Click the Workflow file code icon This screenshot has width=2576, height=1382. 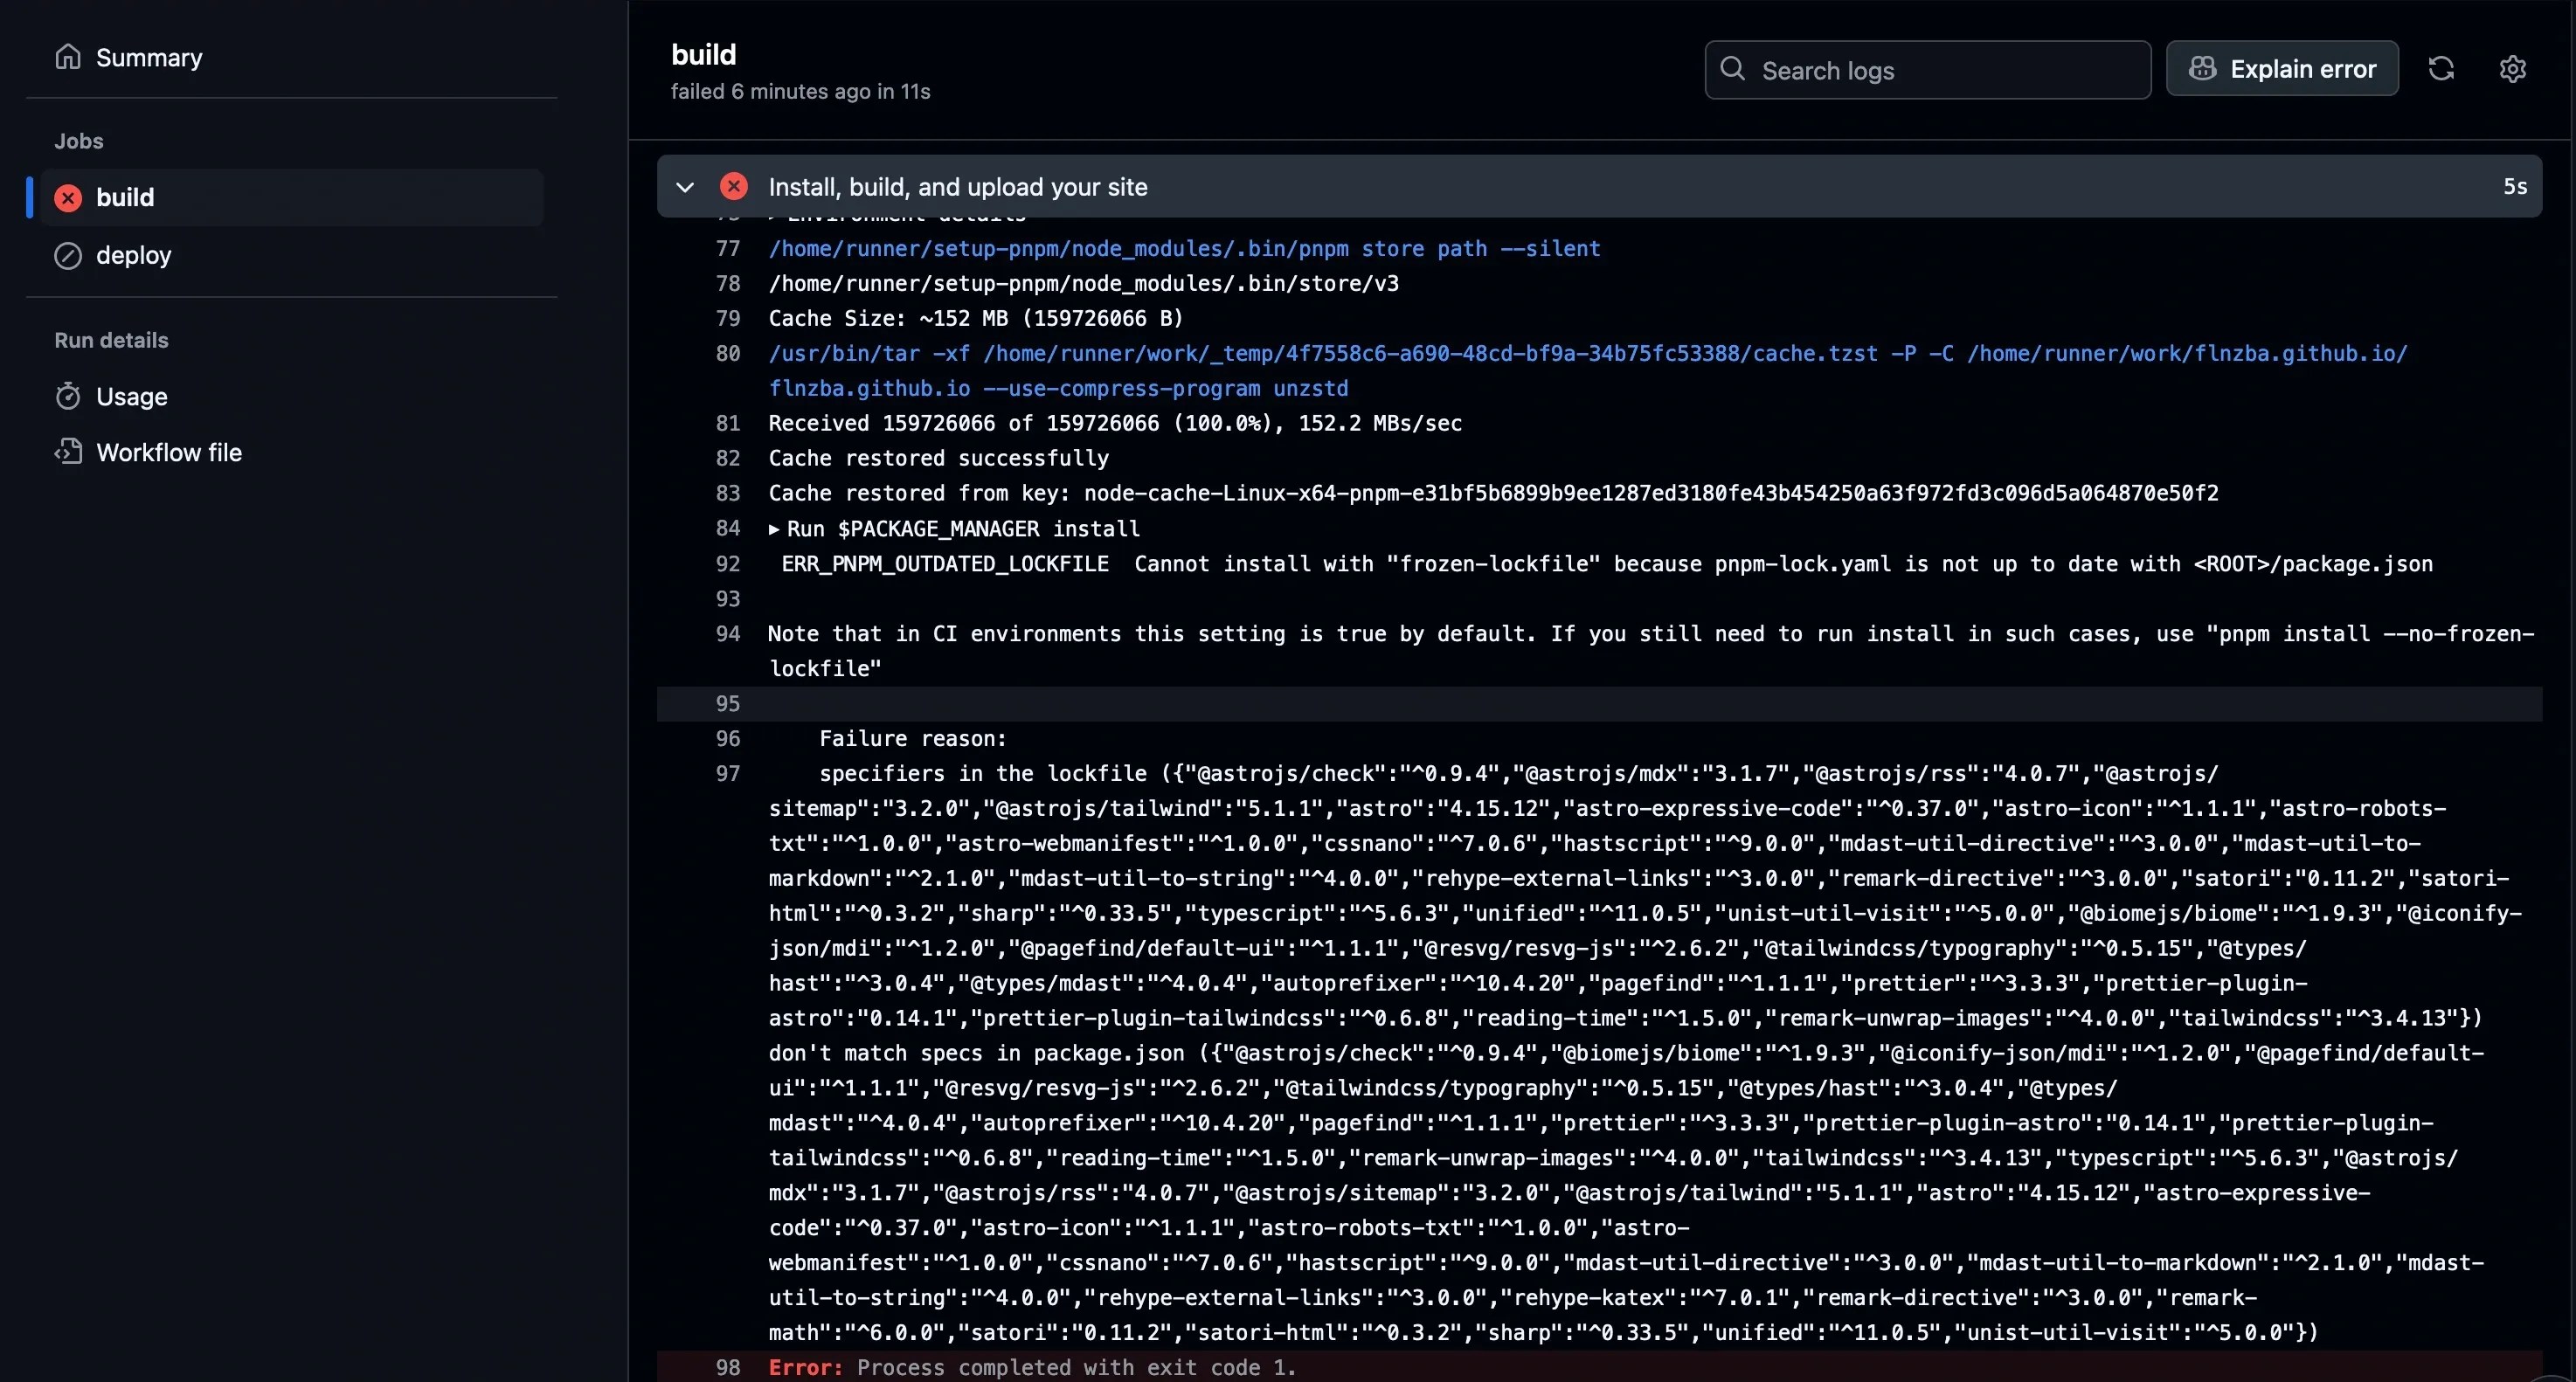[x=68, y=452]
